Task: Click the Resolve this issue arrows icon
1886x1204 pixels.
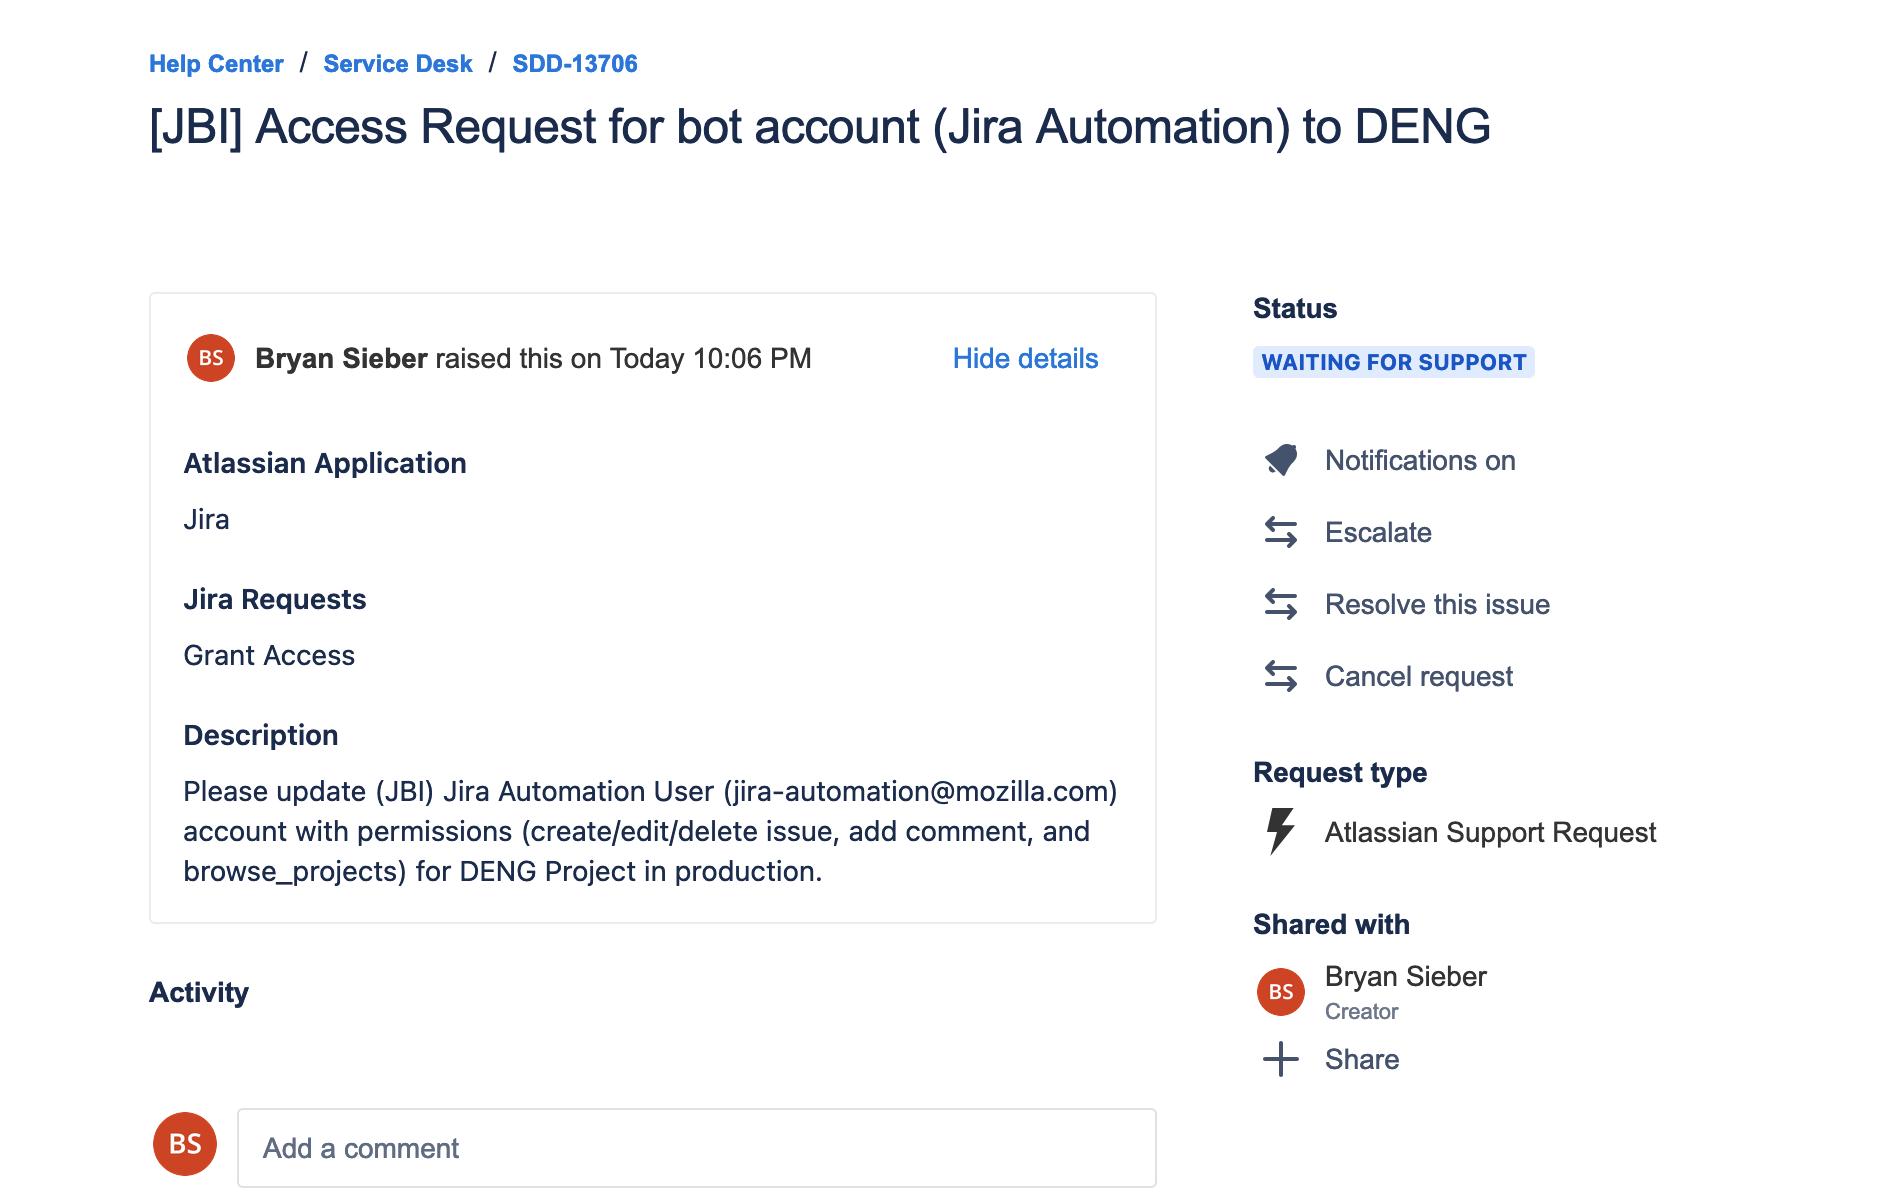Action: 1281,604
